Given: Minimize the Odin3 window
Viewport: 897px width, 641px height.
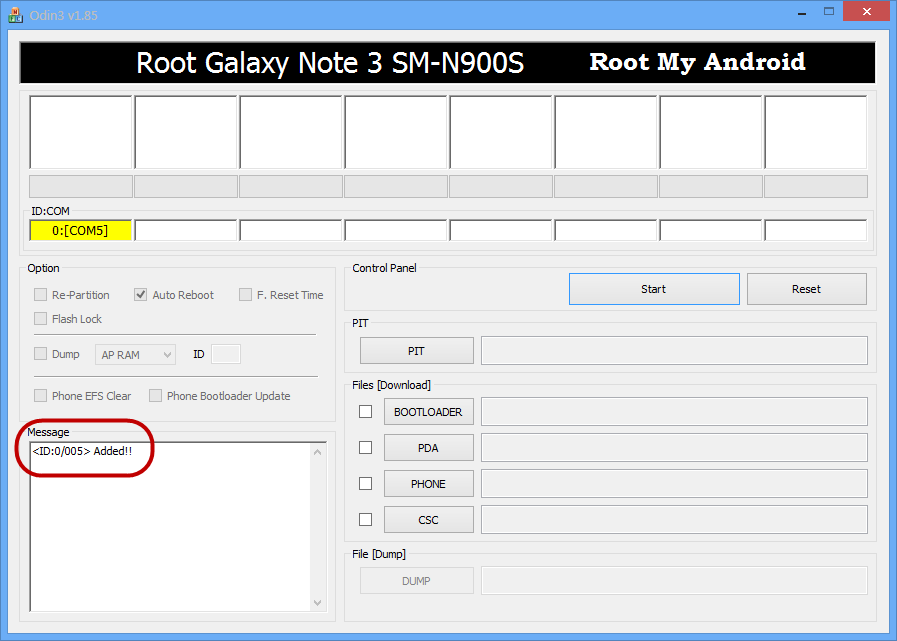Looking at the screenshot, I should [802, 12].
